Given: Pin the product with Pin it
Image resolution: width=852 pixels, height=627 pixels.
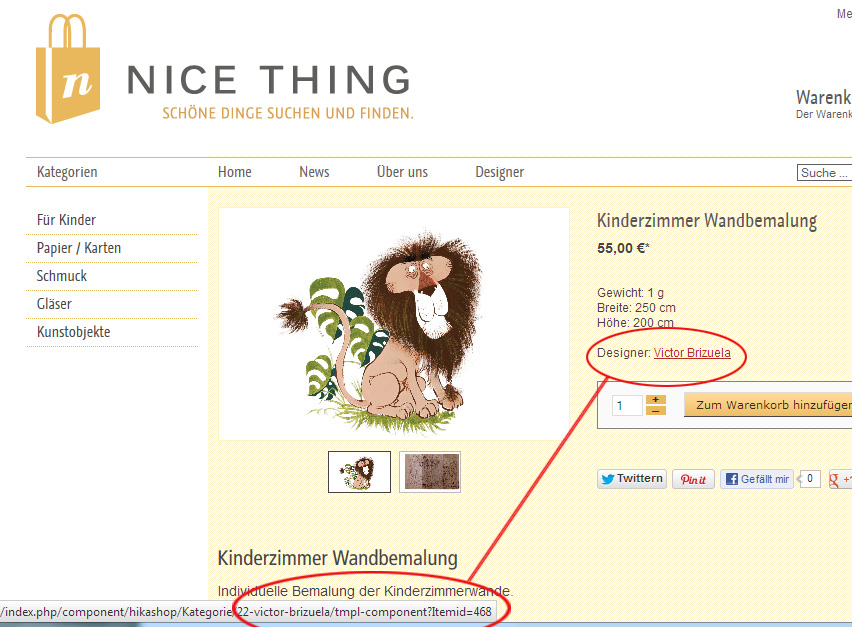Looking at the screenshot, I should (x=693, y=479).
